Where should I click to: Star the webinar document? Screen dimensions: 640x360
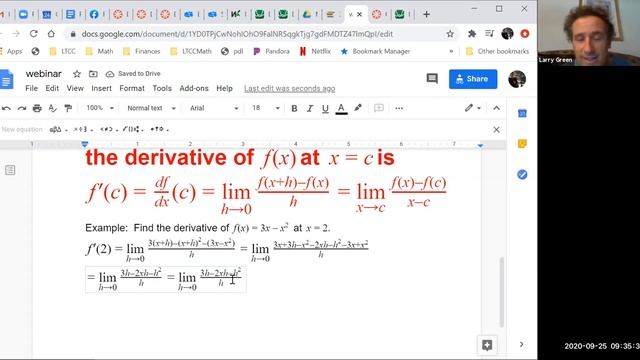click(77, 74)
